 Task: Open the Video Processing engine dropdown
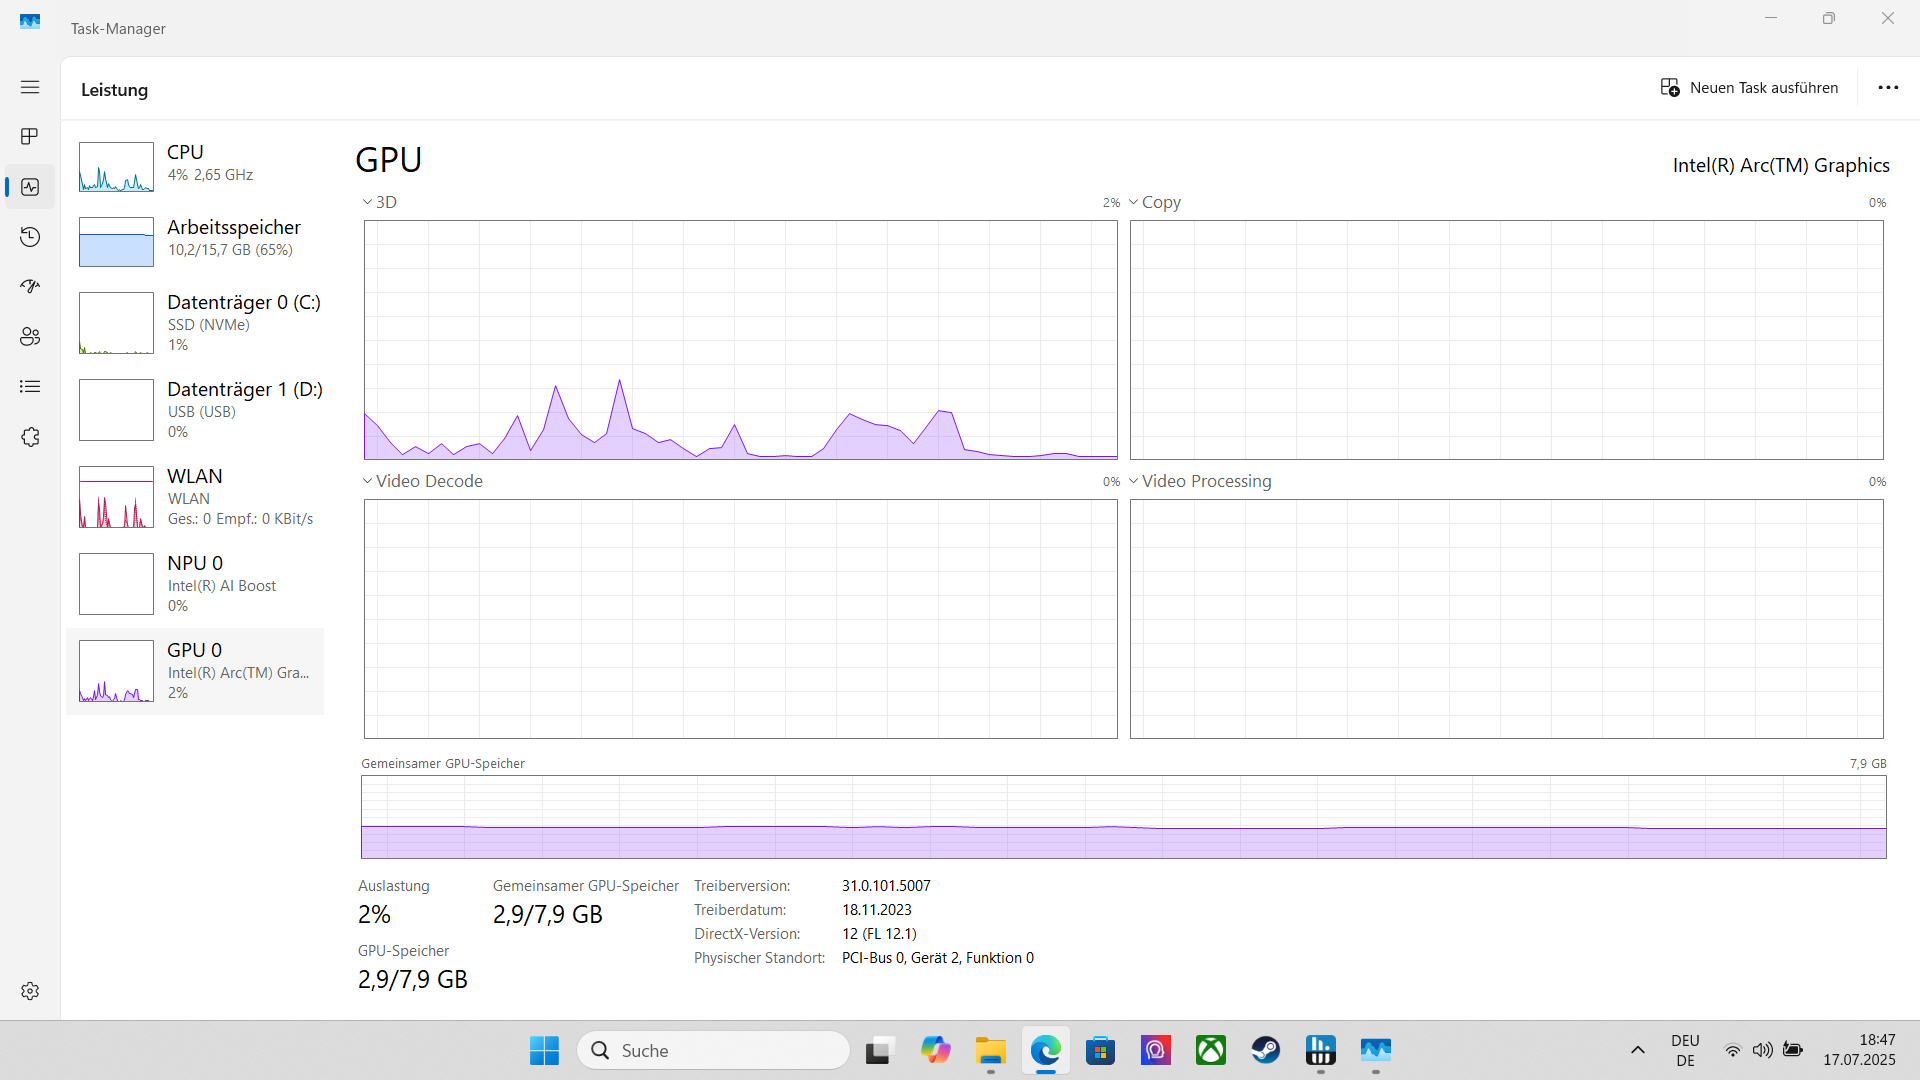tap(1200, 481)
